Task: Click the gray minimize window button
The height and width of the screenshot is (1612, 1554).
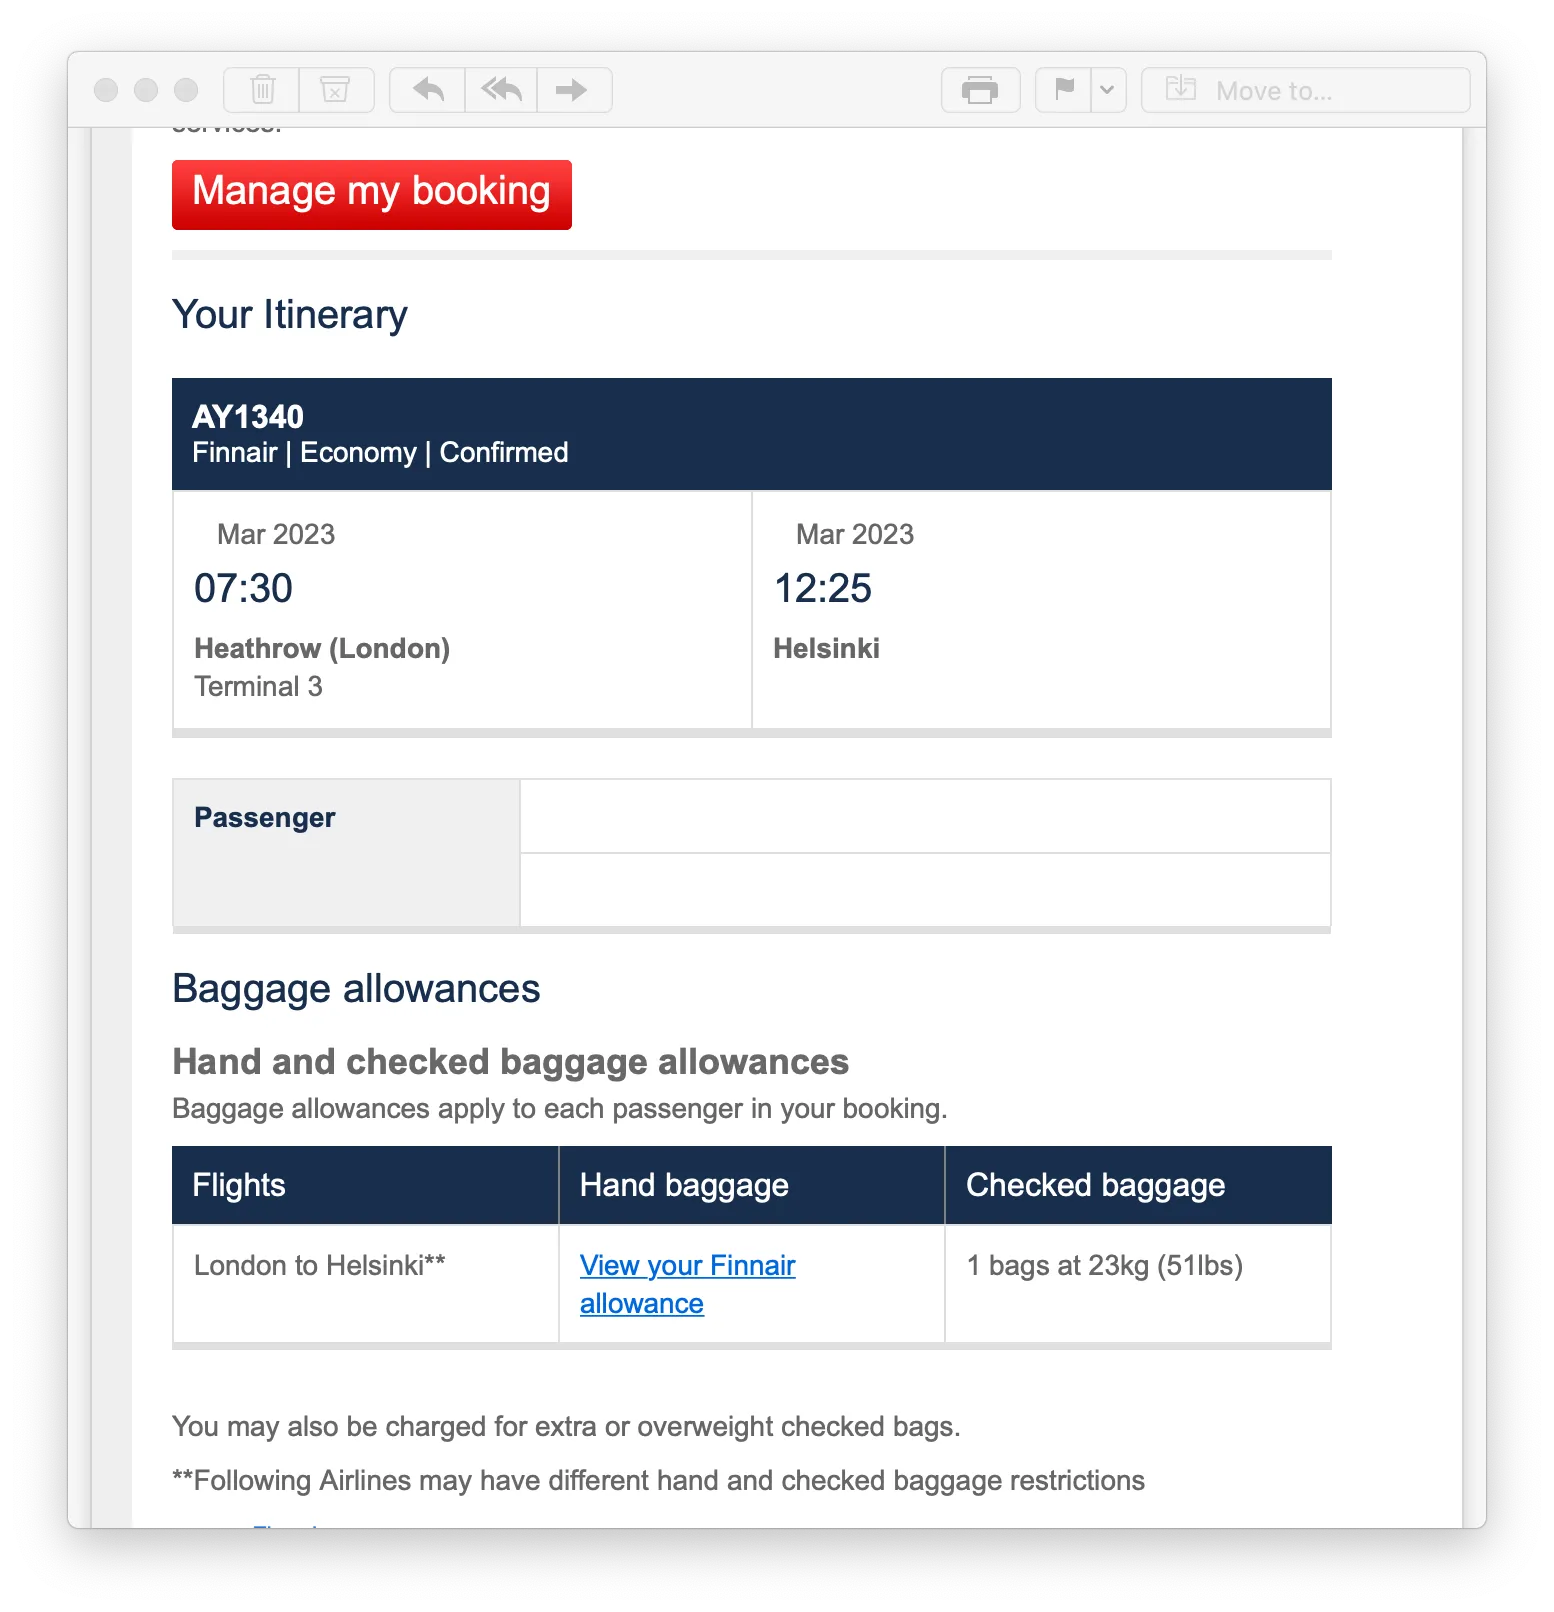Action: (x=146, y=90)
